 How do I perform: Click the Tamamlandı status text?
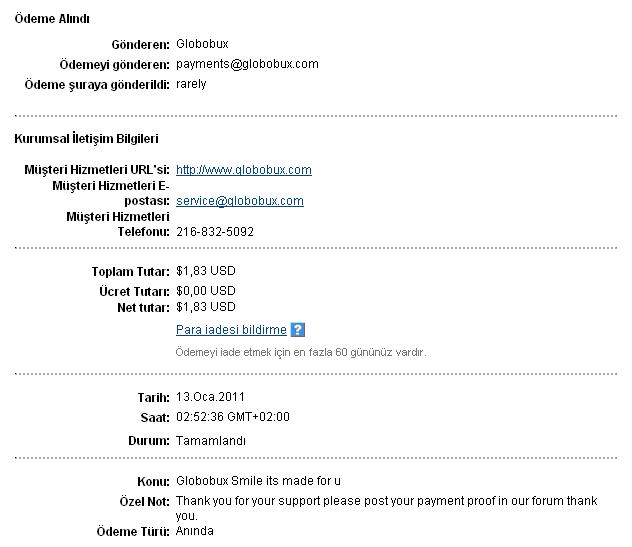click(x=210, y=441)
